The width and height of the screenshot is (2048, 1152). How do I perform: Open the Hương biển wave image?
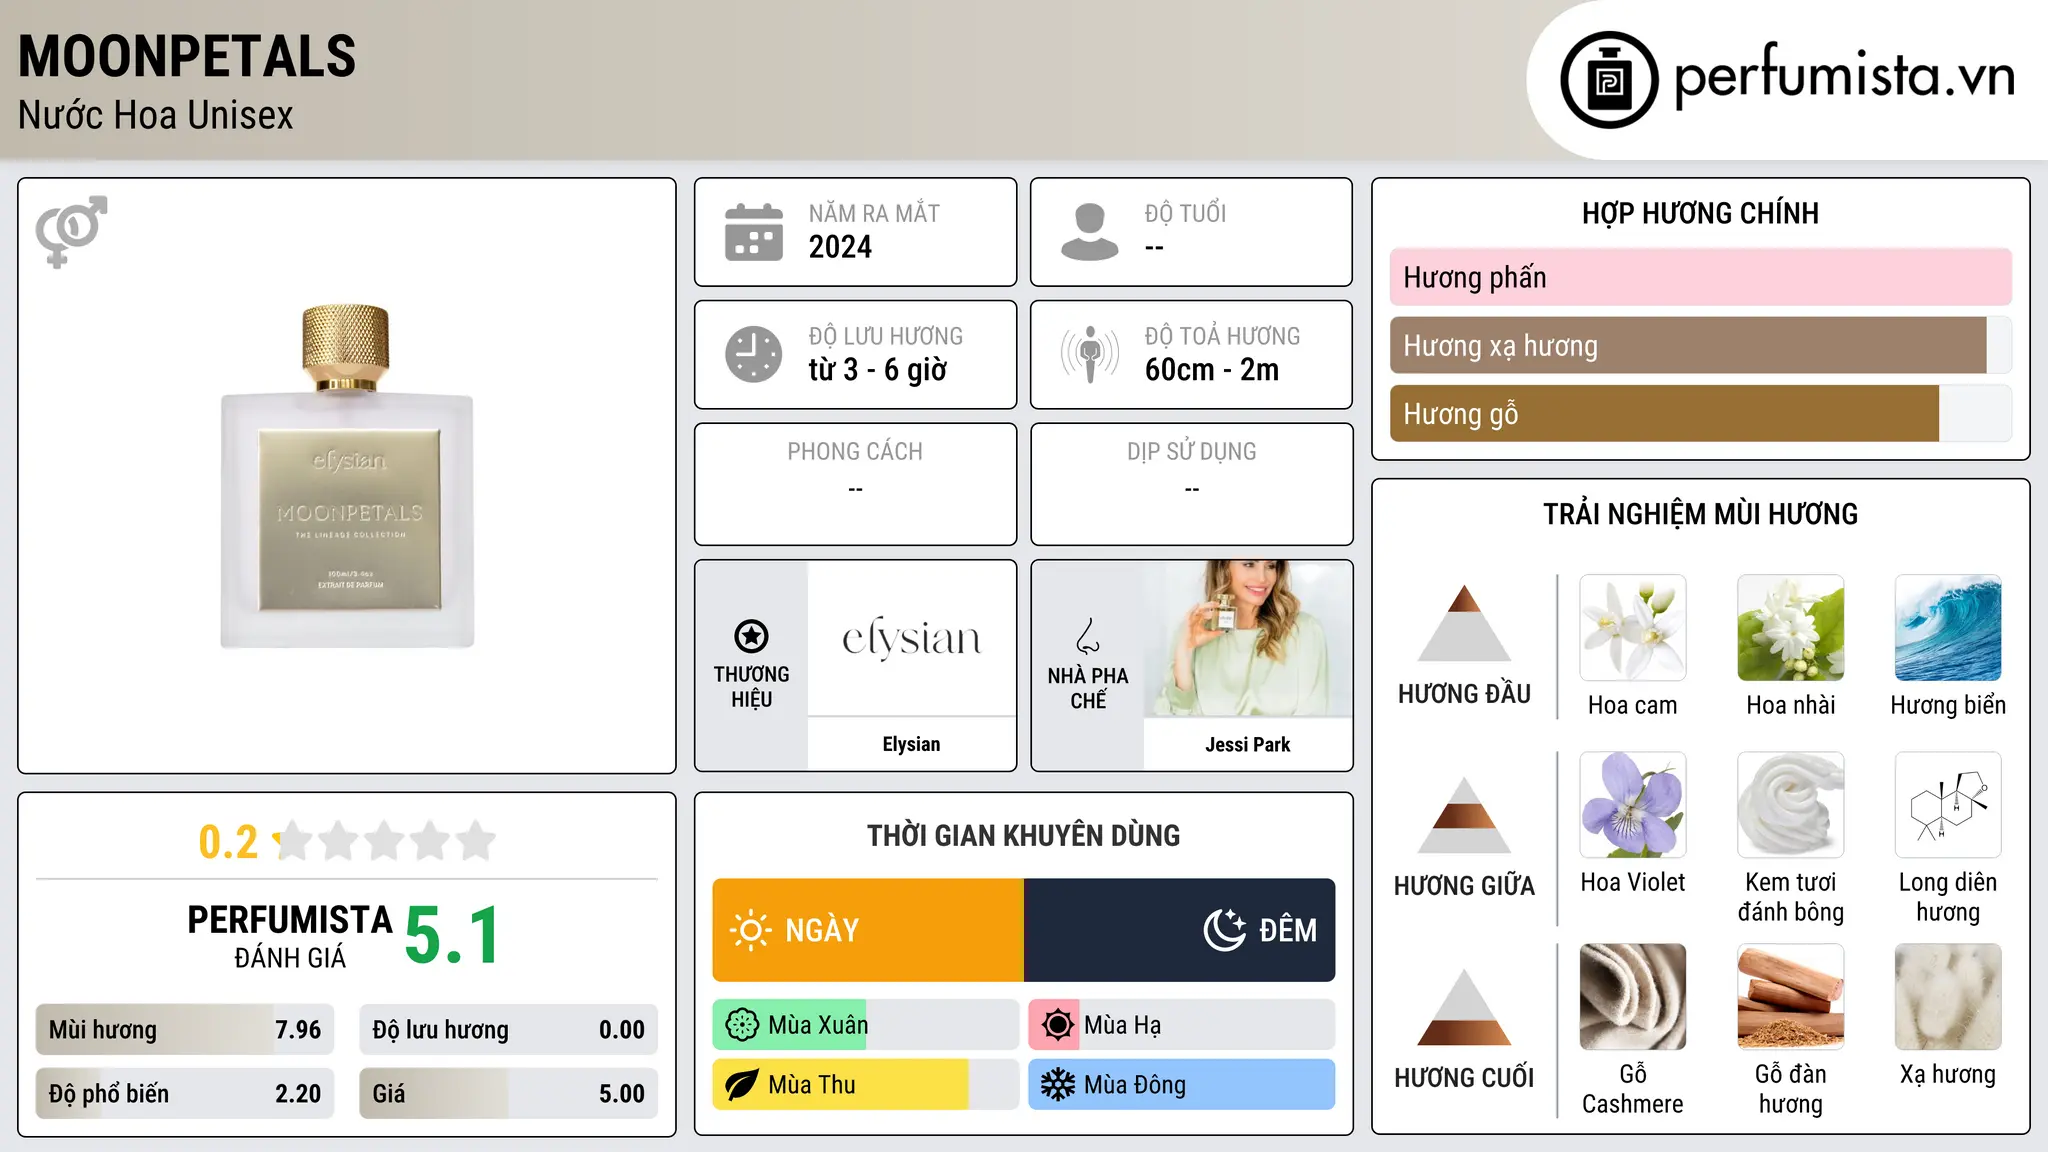click(x=1948, y=628)
